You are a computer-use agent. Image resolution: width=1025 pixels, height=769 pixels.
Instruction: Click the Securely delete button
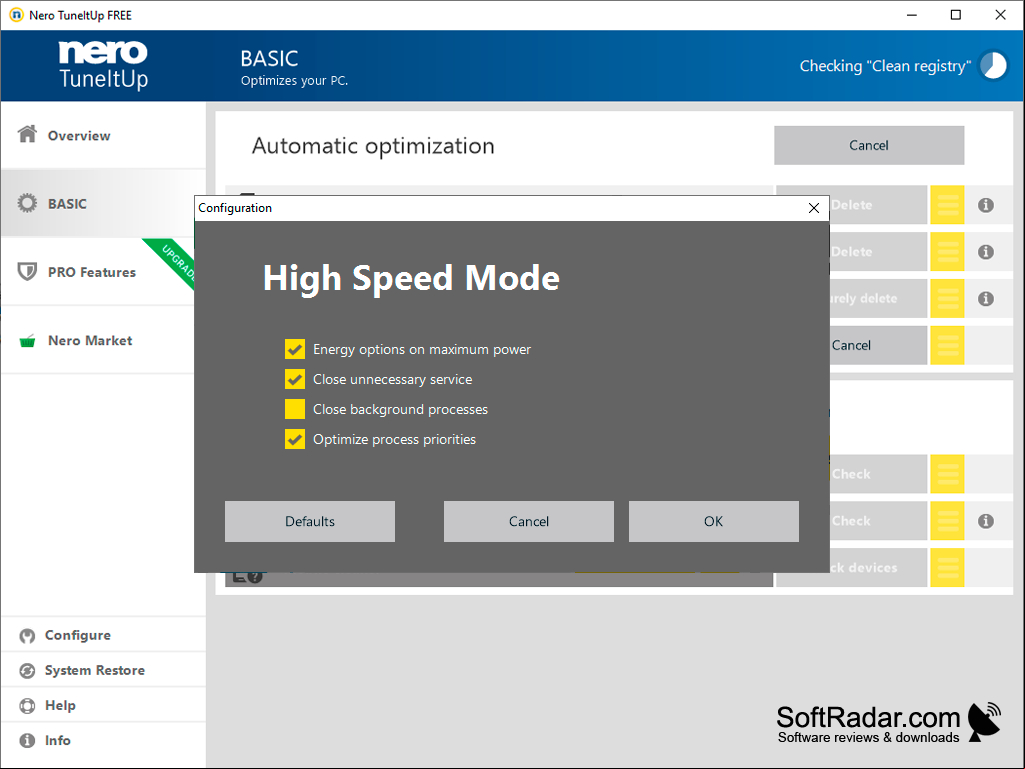coord(878,299)
